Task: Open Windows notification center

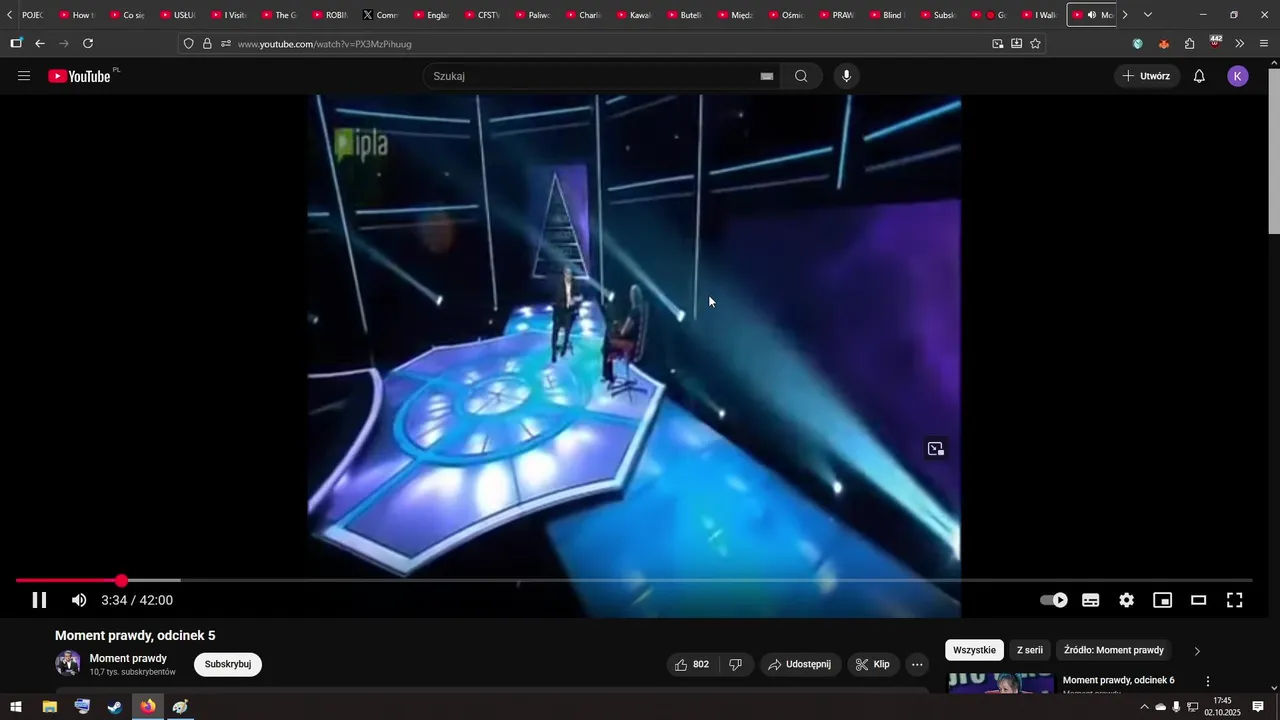Action: click(x=1258, y=707)
